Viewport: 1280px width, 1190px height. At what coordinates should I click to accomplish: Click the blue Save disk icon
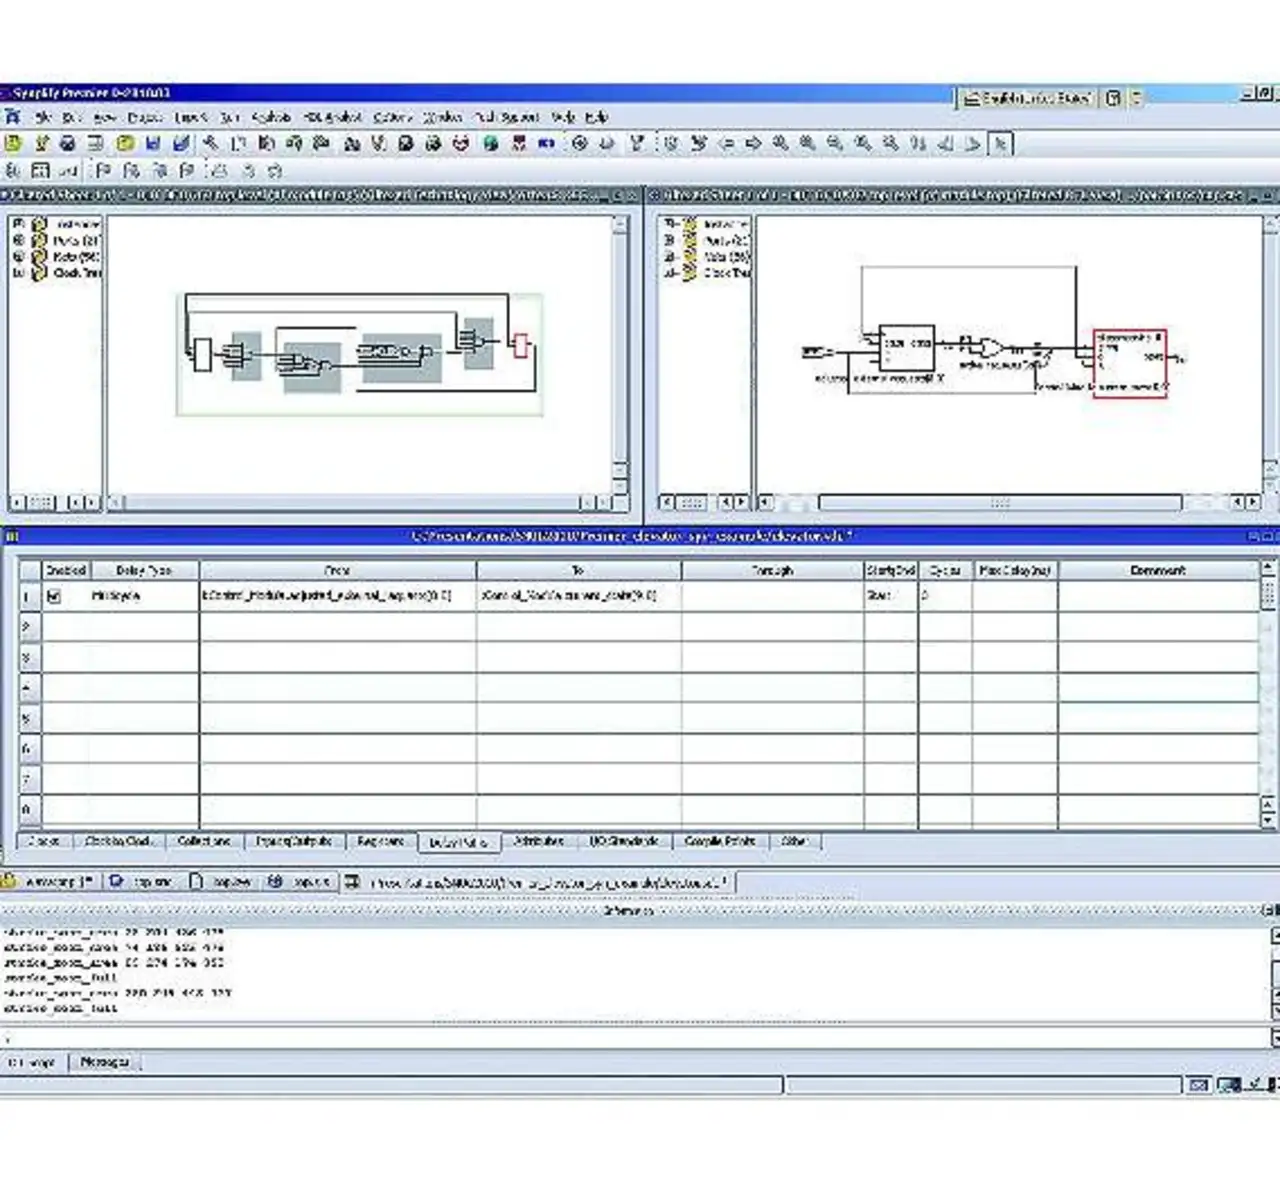(x=154, y=144)
